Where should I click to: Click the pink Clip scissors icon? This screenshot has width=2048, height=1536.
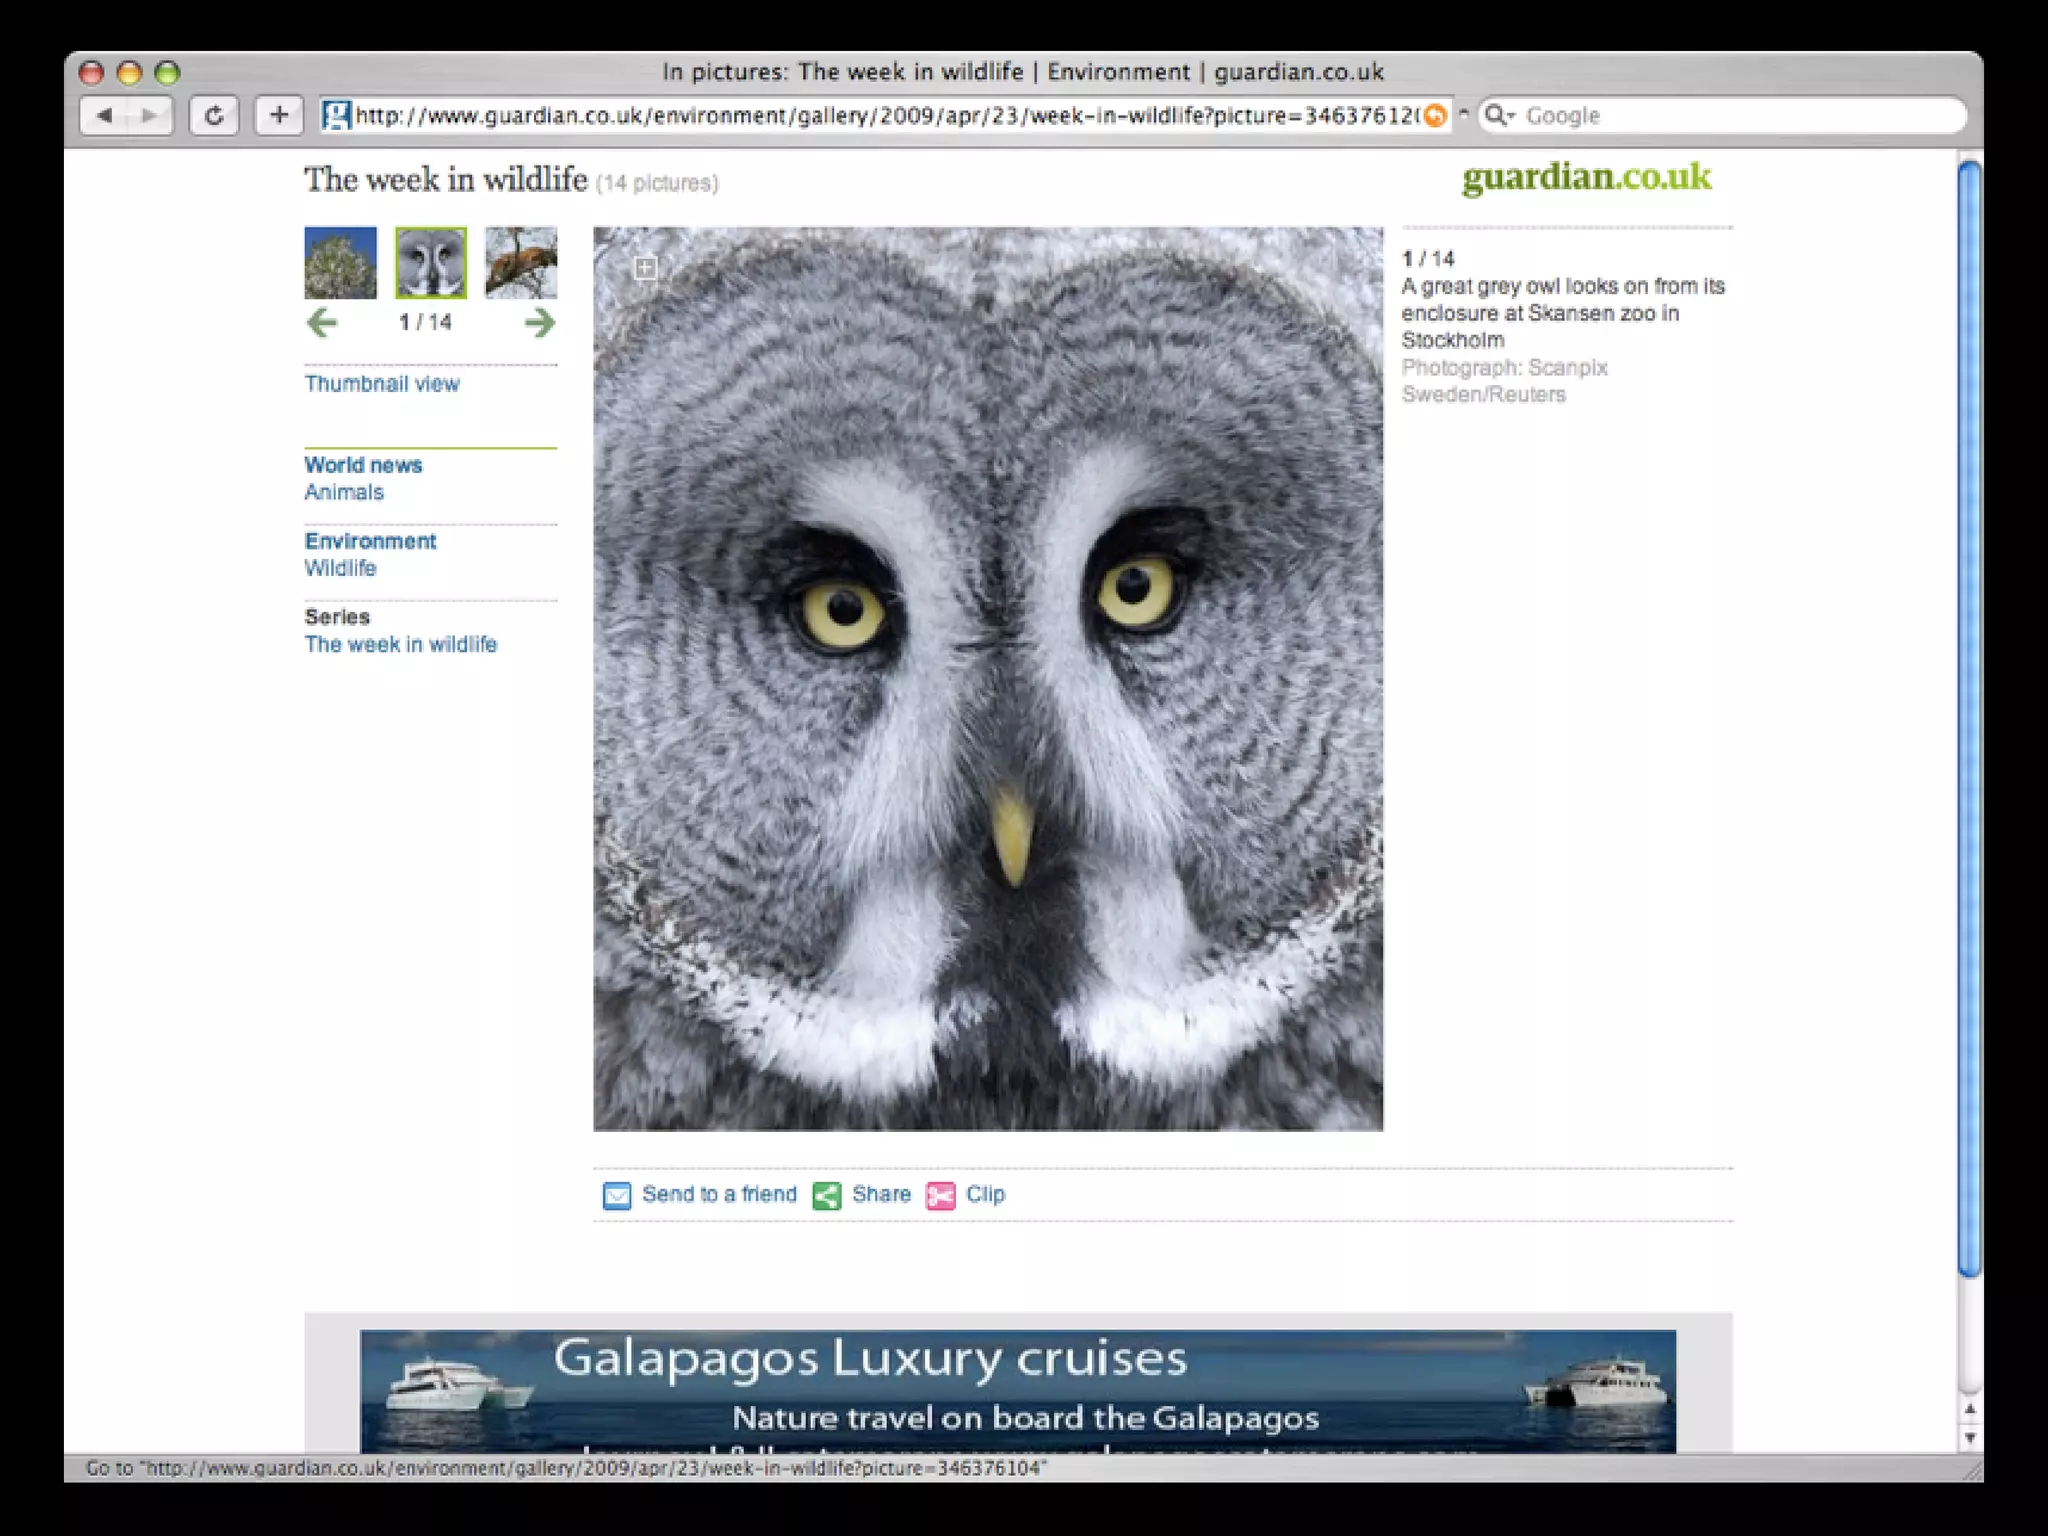pyautogui.click(x=940, y=1195)
